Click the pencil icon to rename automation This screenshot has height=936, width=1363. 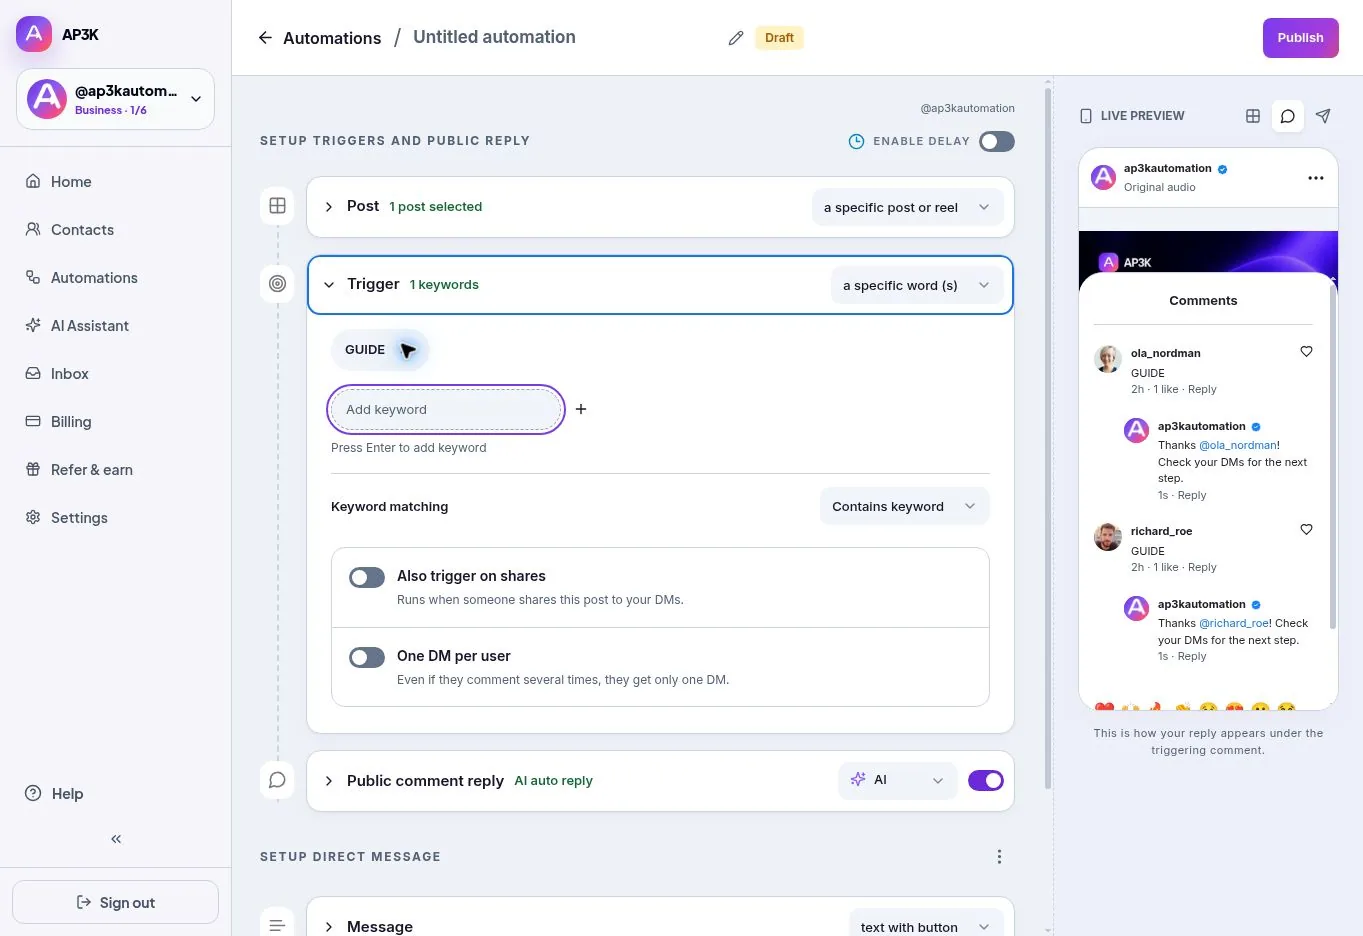pyautogui.click(x=736, y=38)
